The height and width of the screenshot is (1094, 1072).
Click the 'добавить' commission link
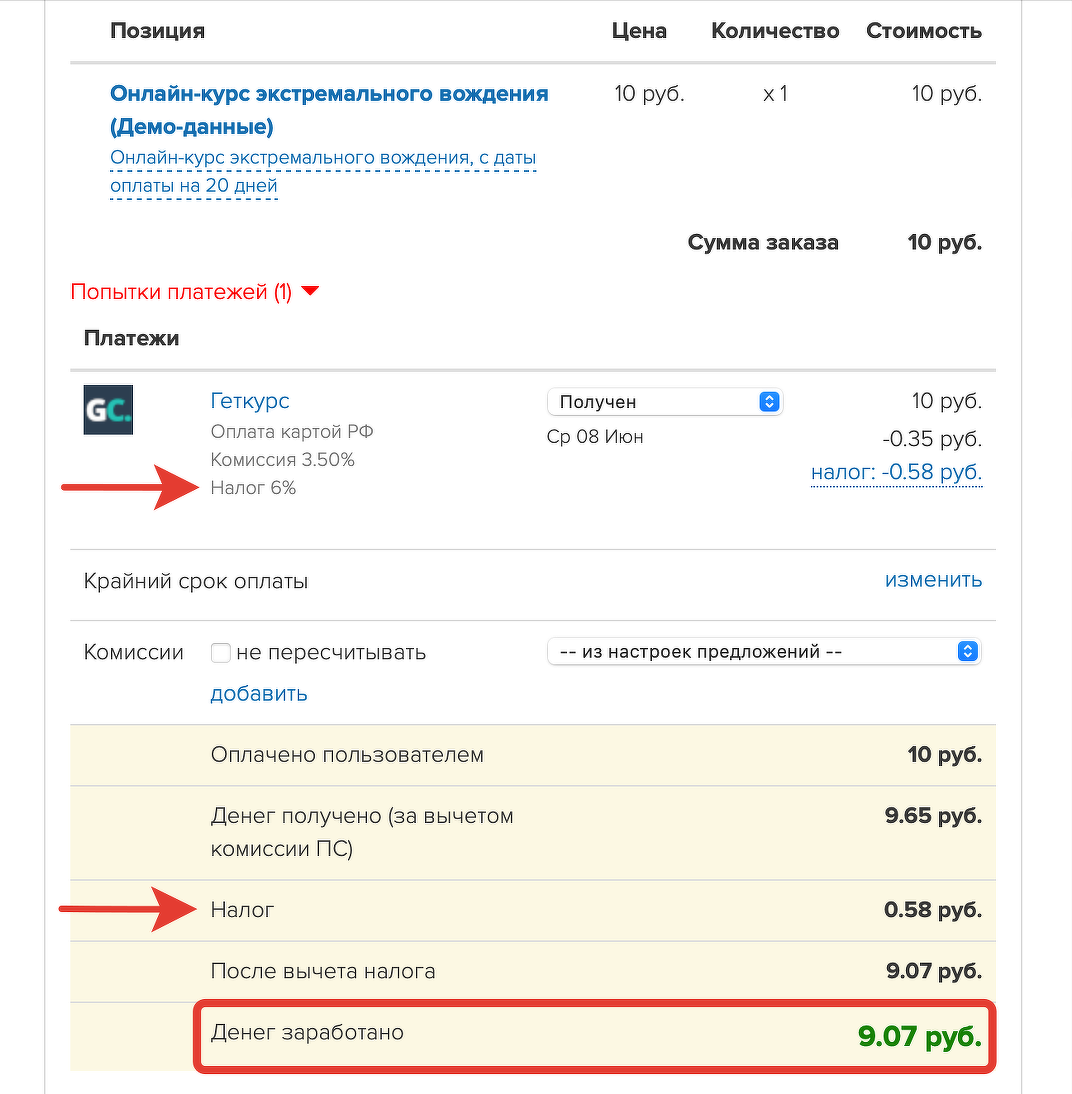(259, 694)
